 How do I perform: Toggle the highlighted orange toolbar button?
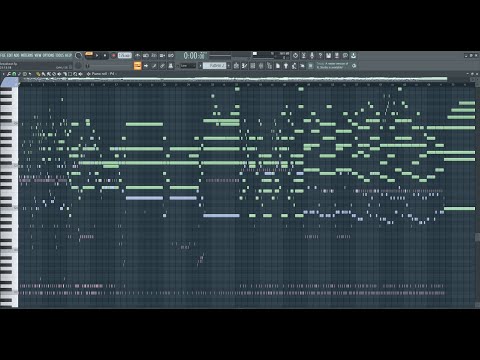point(137,66)
